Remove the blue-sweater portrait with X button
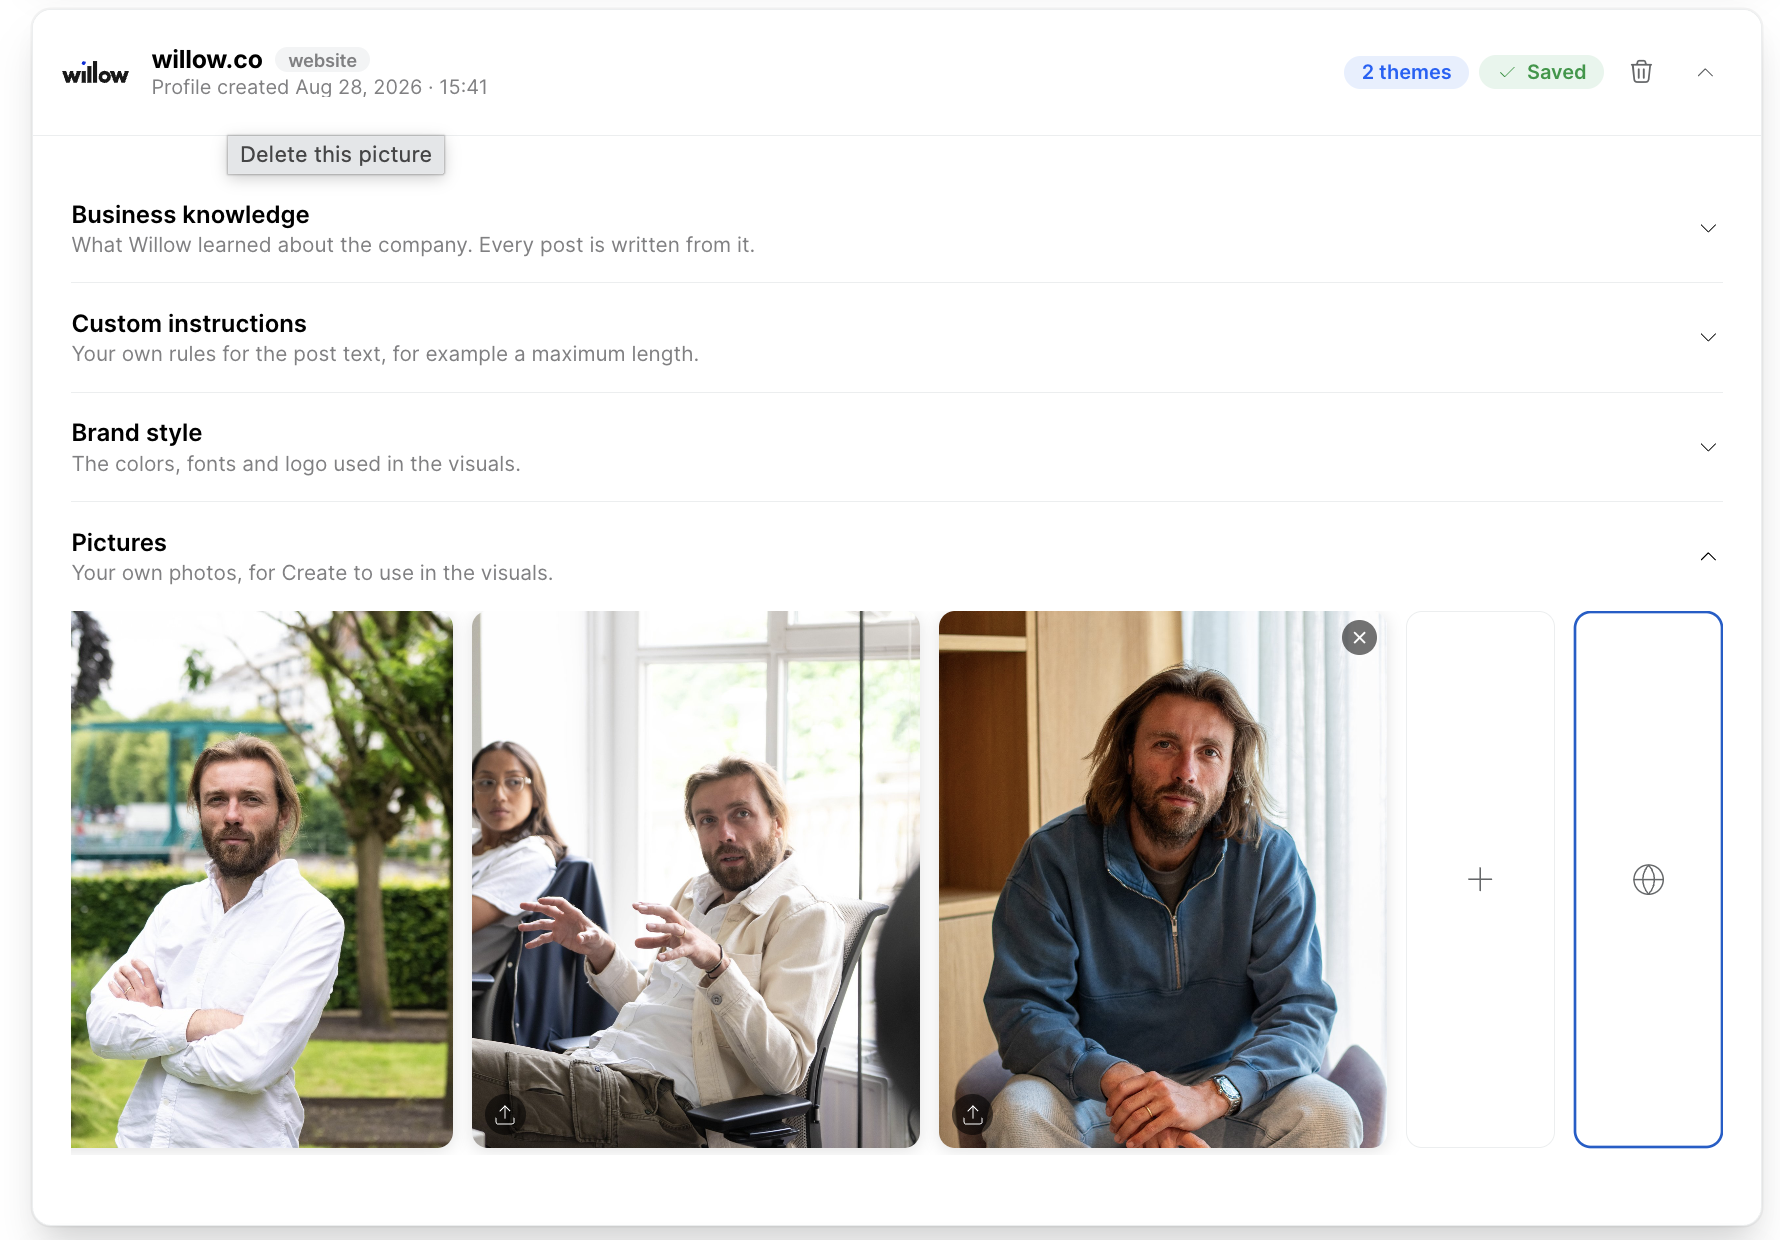Viewport: 1780px width, 1240px height. (x=1359, y=638)
